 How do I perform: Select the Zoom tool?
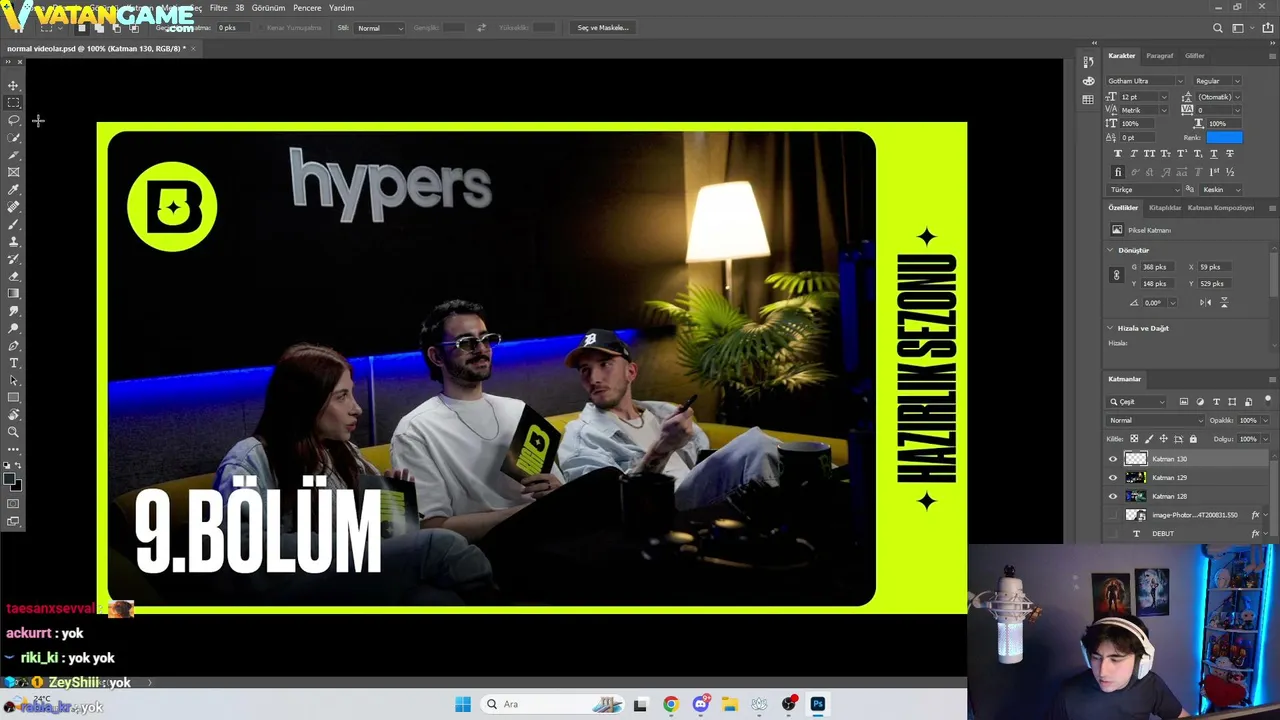click(13, 432)
